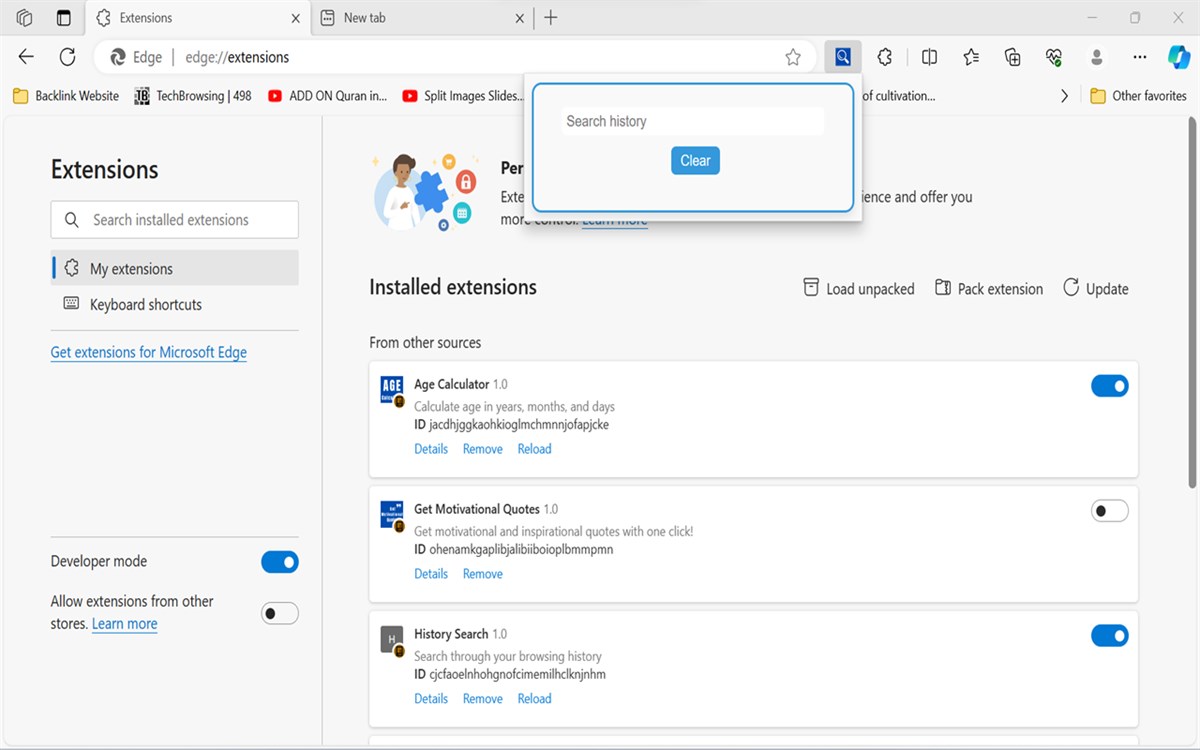
Task: Open the Copilot icon
Action: 1179,57
